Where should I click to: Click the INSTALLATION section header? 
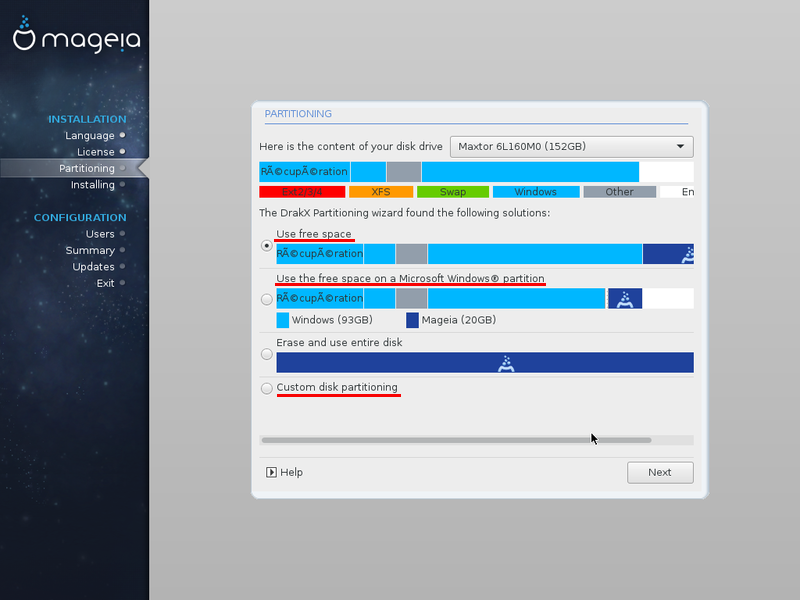[x=87, y=119]
